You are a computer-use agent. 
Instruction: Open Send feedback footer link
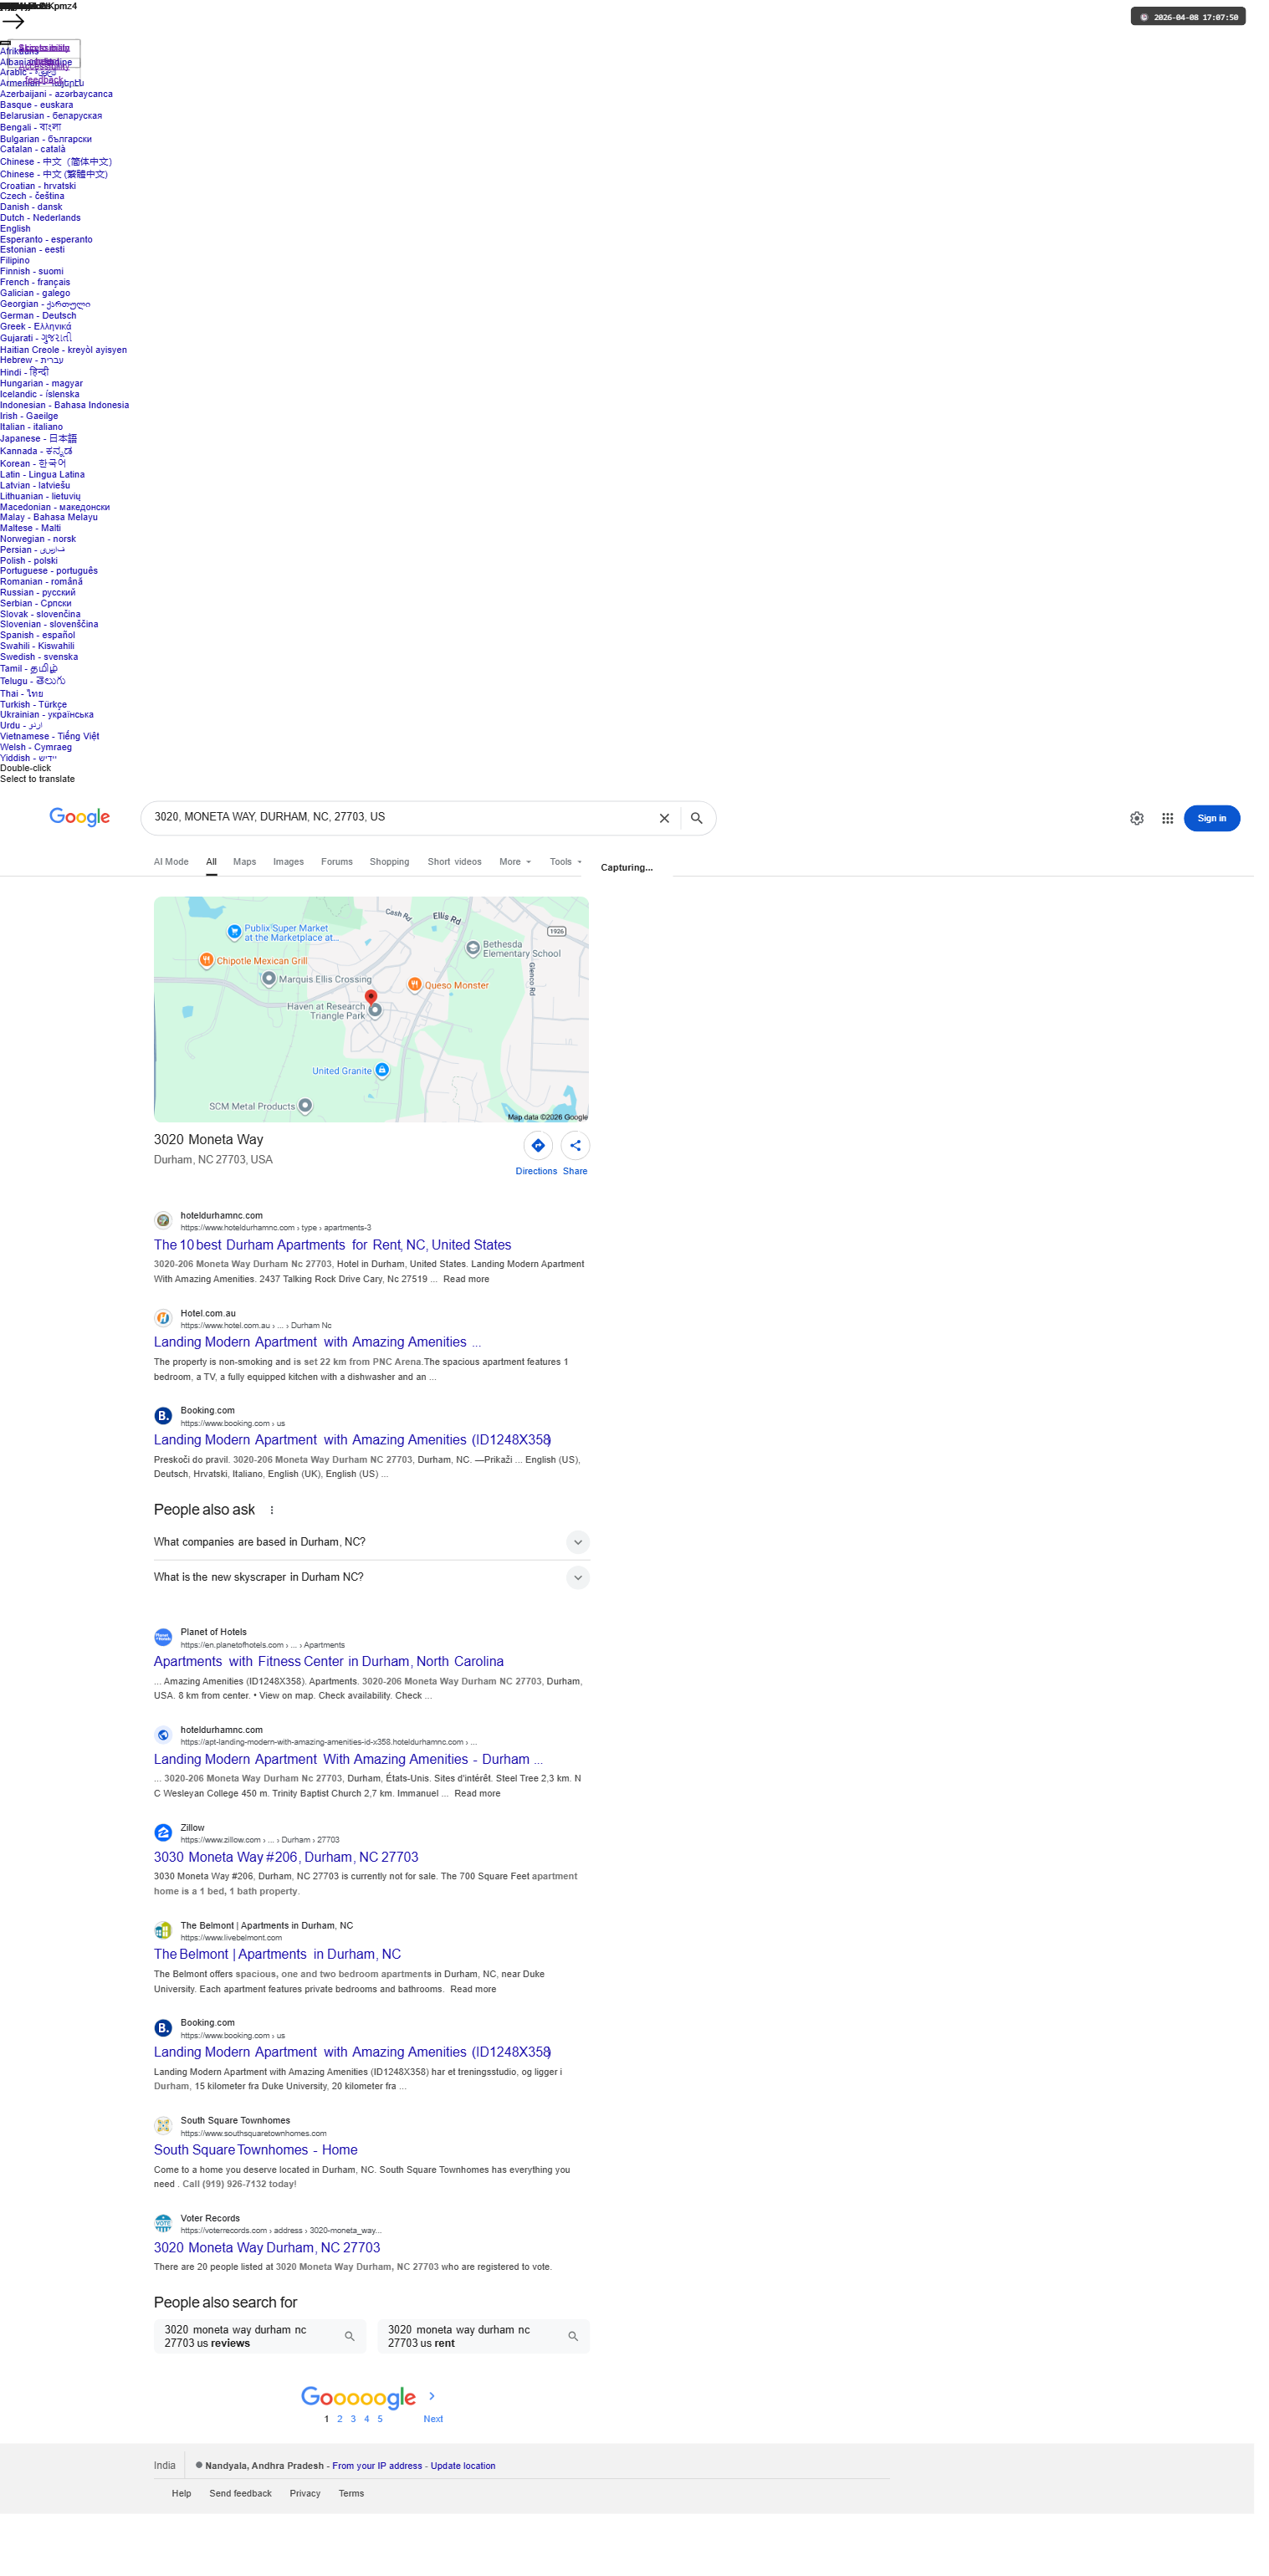[240, 2493]
